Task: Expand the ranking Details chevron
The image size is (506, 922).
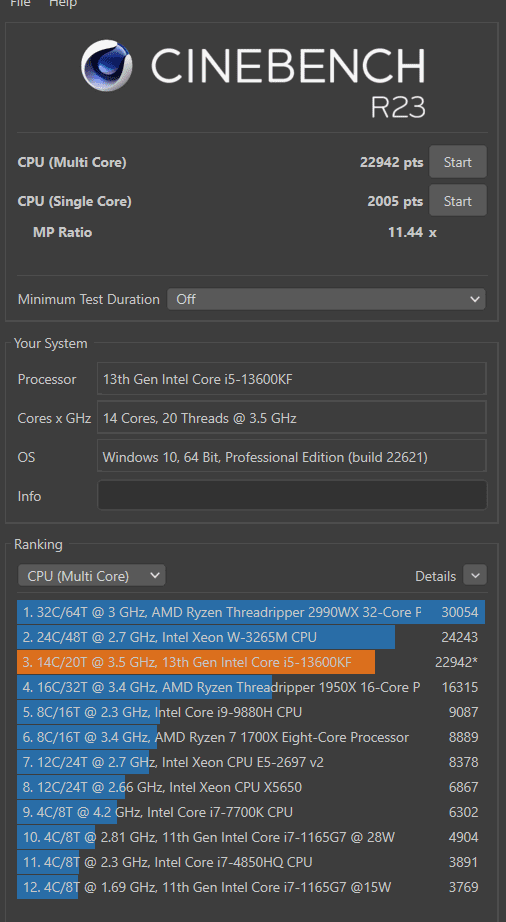Action: pos(475,576)
